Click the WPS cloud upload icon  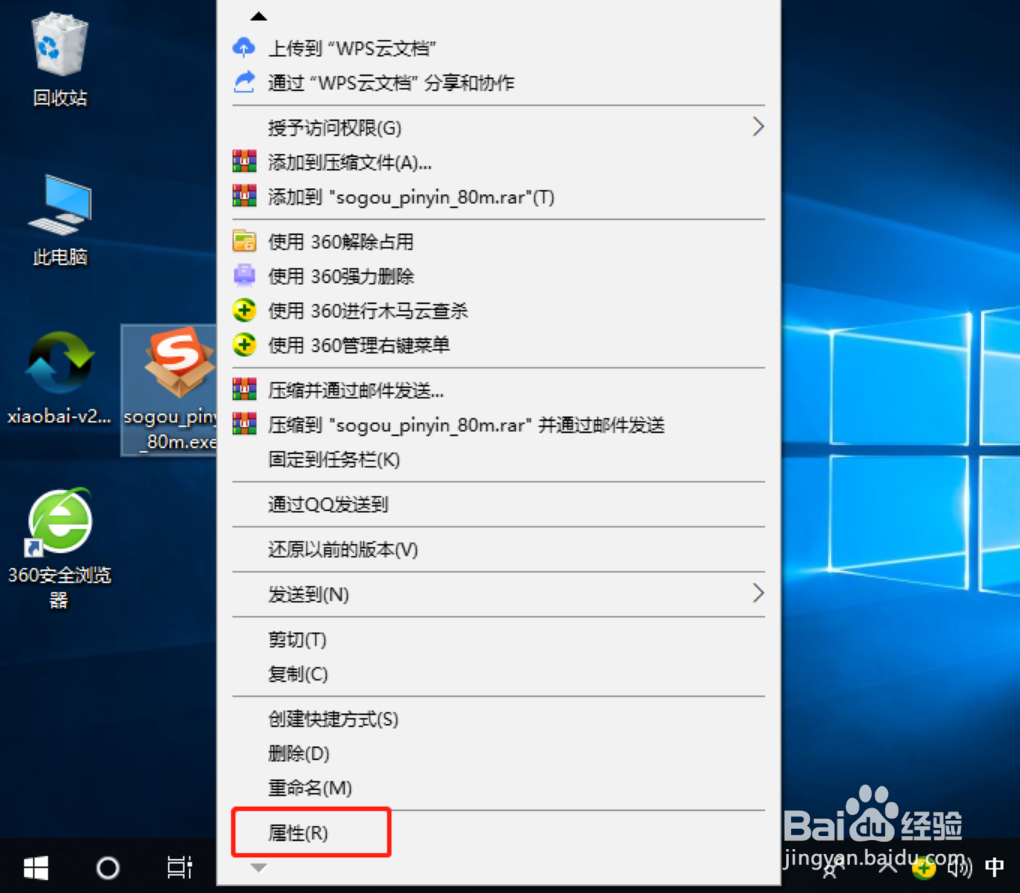click(244, 47)
